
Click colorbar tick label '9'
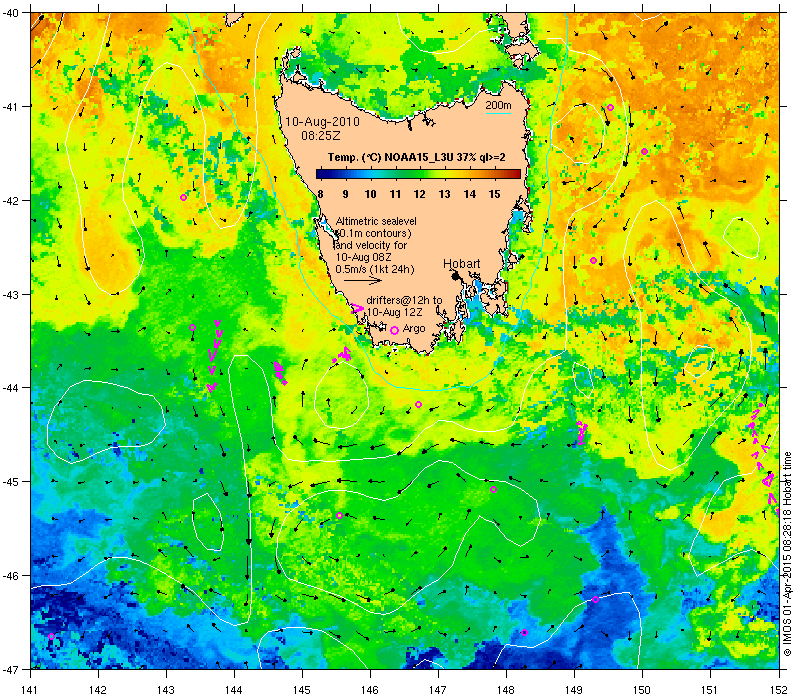(345, 194)
